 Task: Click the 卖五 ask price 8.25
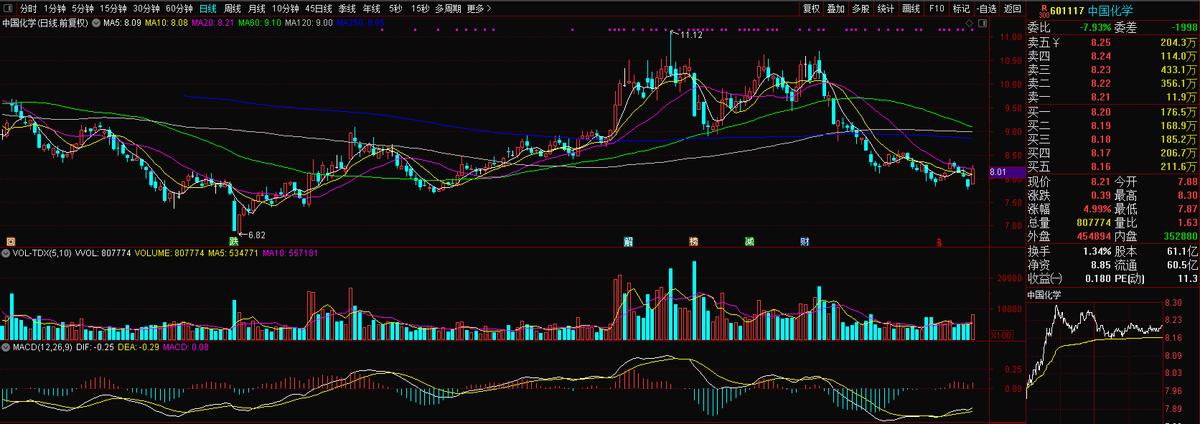1100,43
